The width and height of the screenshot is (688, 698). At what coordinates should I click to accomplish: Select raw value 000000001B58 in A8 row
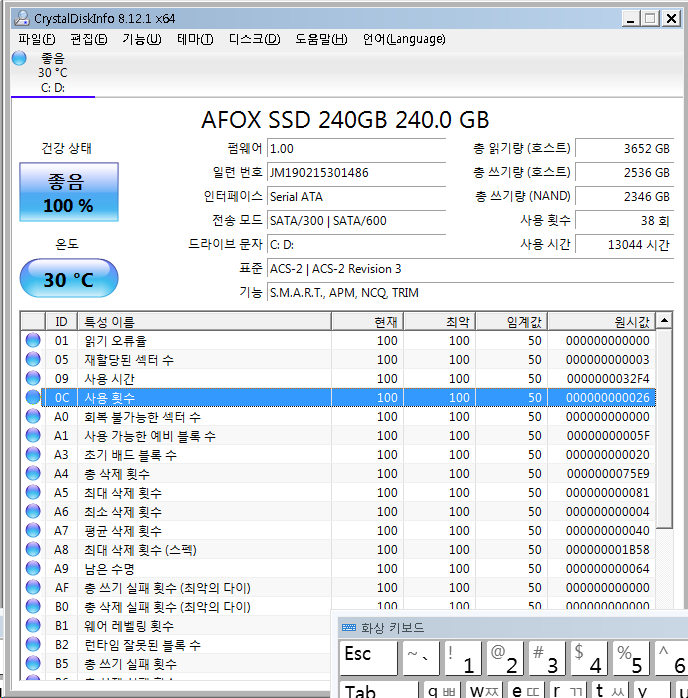click(607, 549)
